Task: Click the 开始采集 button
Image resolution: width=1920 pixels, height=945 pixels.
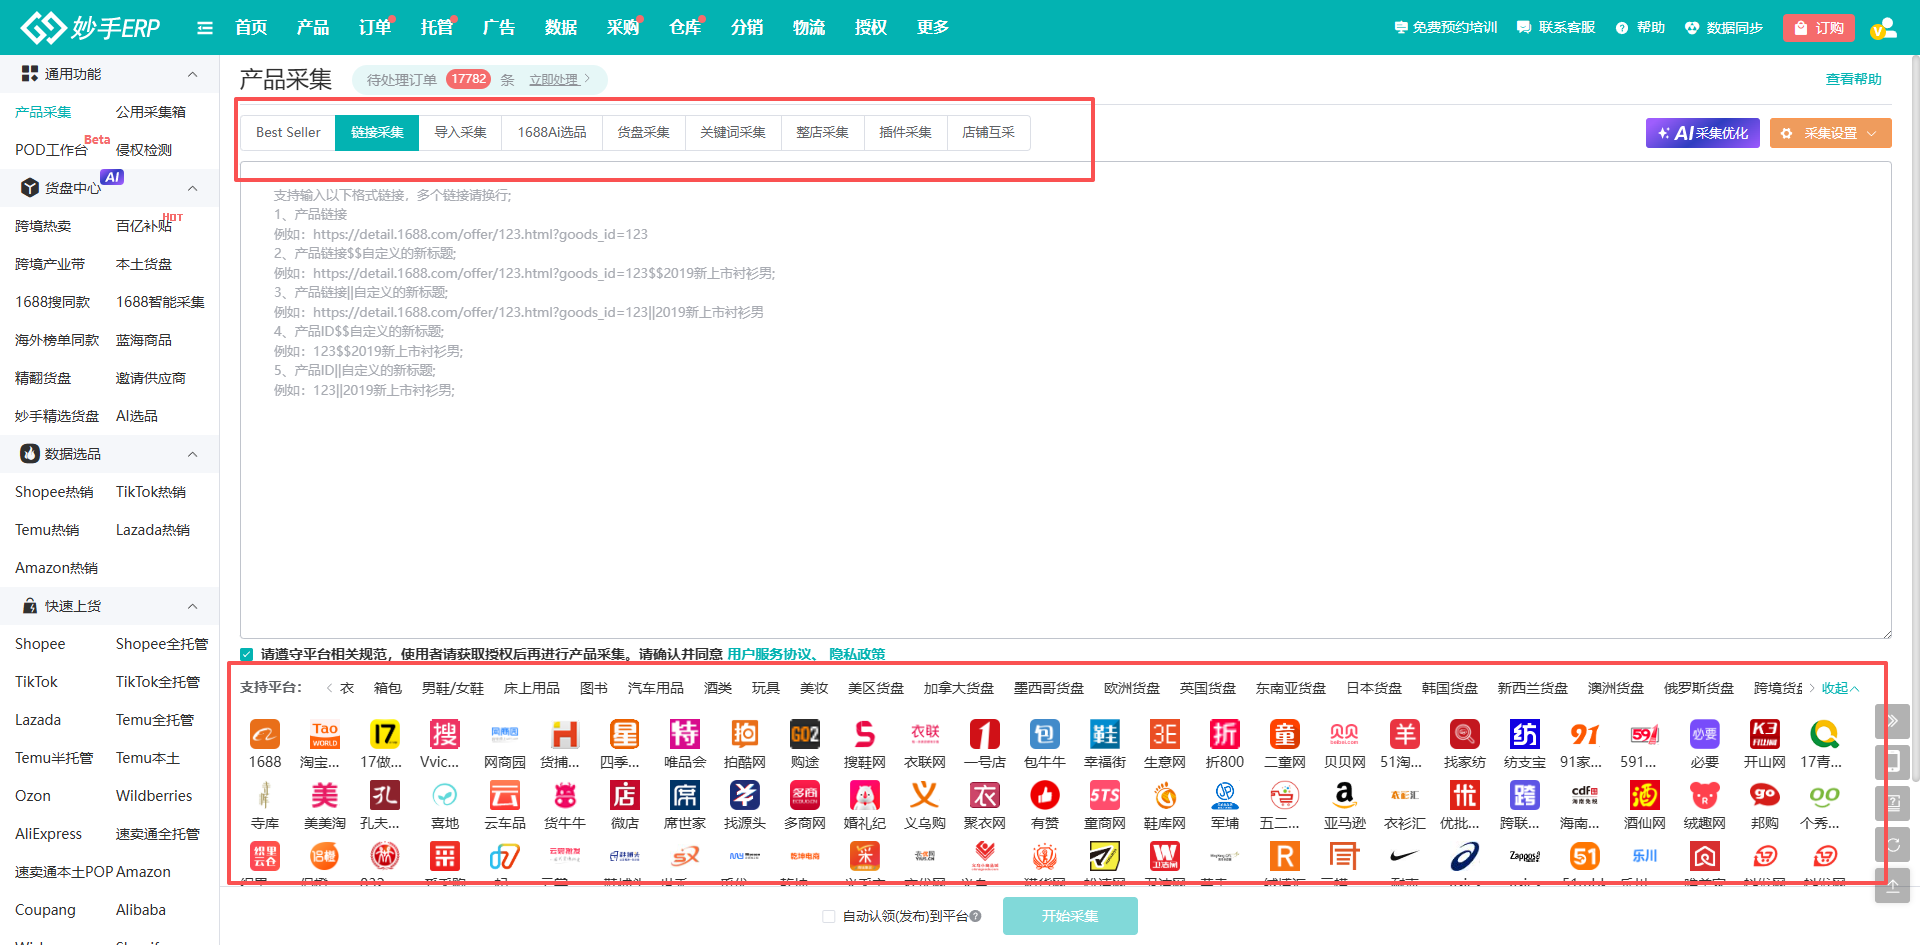Action: tap(1070, 916)
